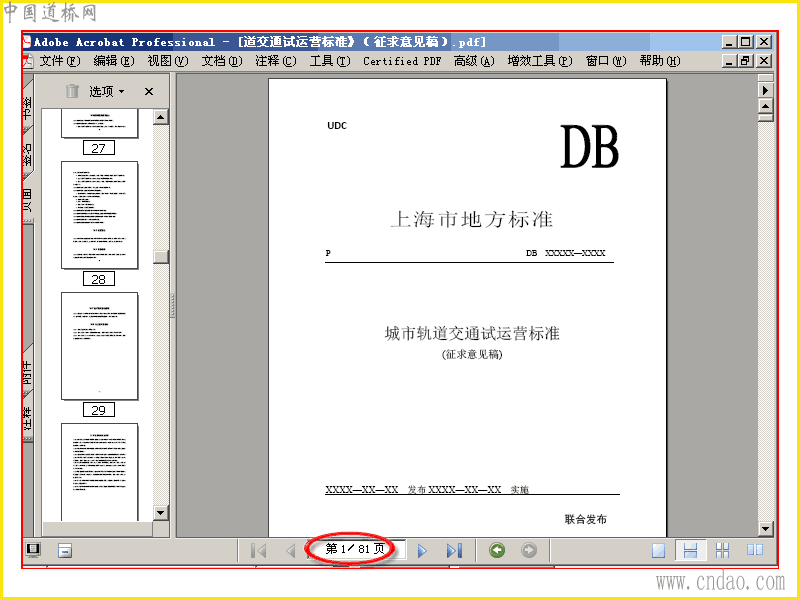Click the trash icon in pages panel
This screenshot has height=600, width=800.
(72, 91)
